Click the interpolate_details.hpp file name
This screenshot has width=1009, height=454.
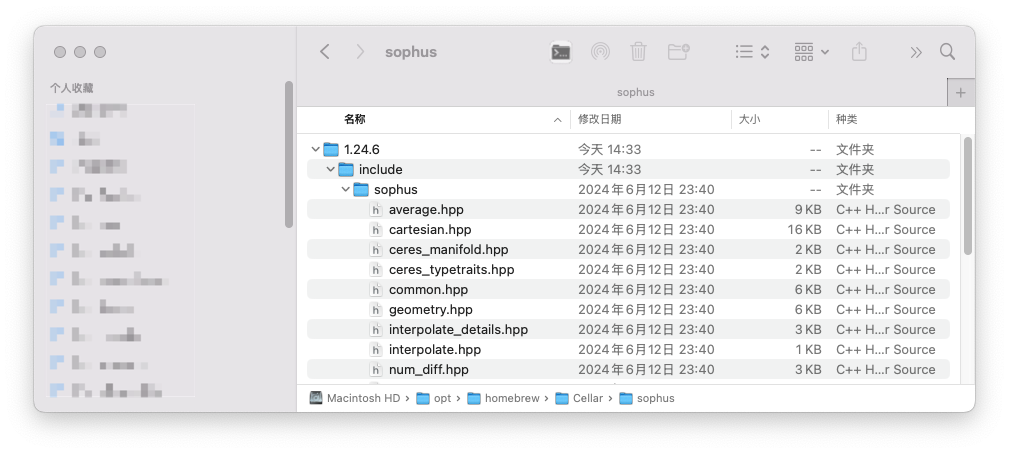(x=458, y=329)
